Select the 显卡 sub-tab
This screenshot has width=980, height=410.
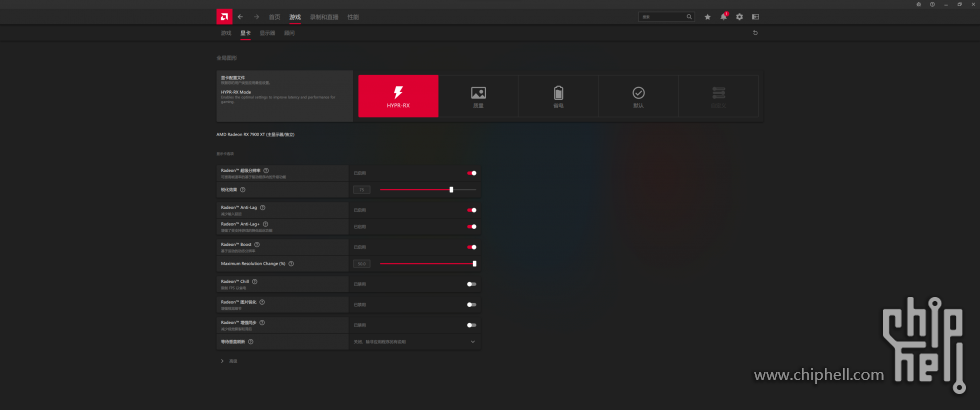(x=246, y=32)
